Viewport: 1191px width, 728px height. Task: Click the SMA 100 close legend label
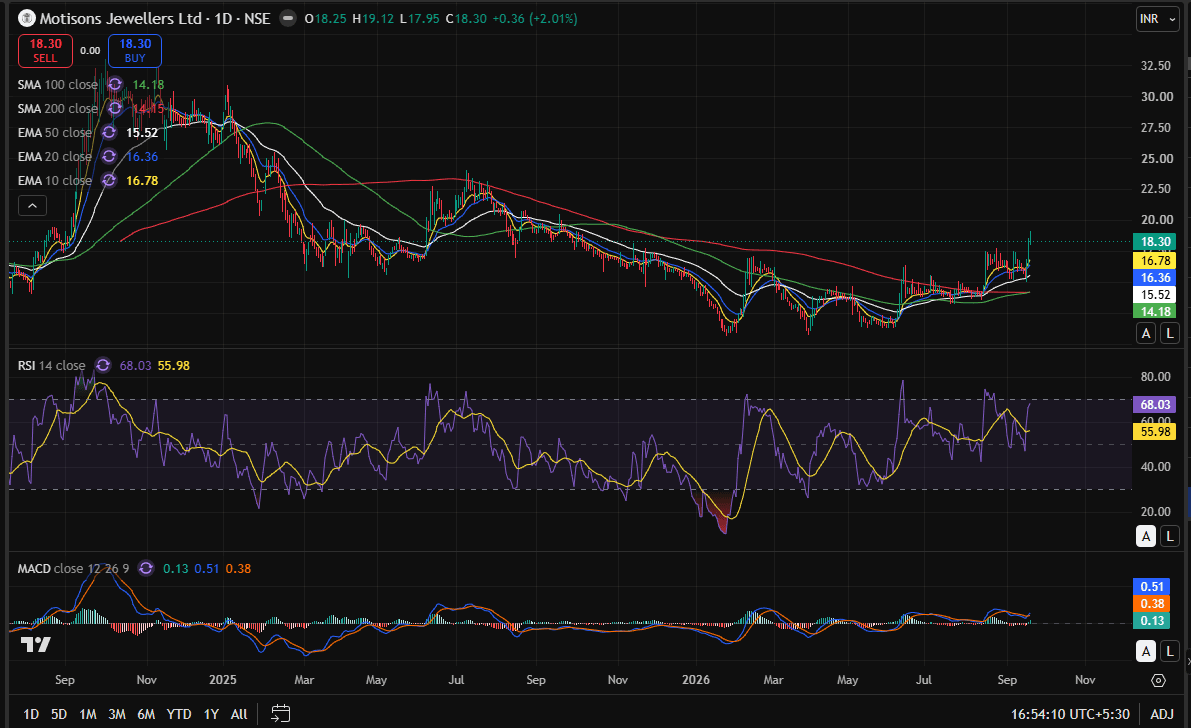[x=58, y=84]
